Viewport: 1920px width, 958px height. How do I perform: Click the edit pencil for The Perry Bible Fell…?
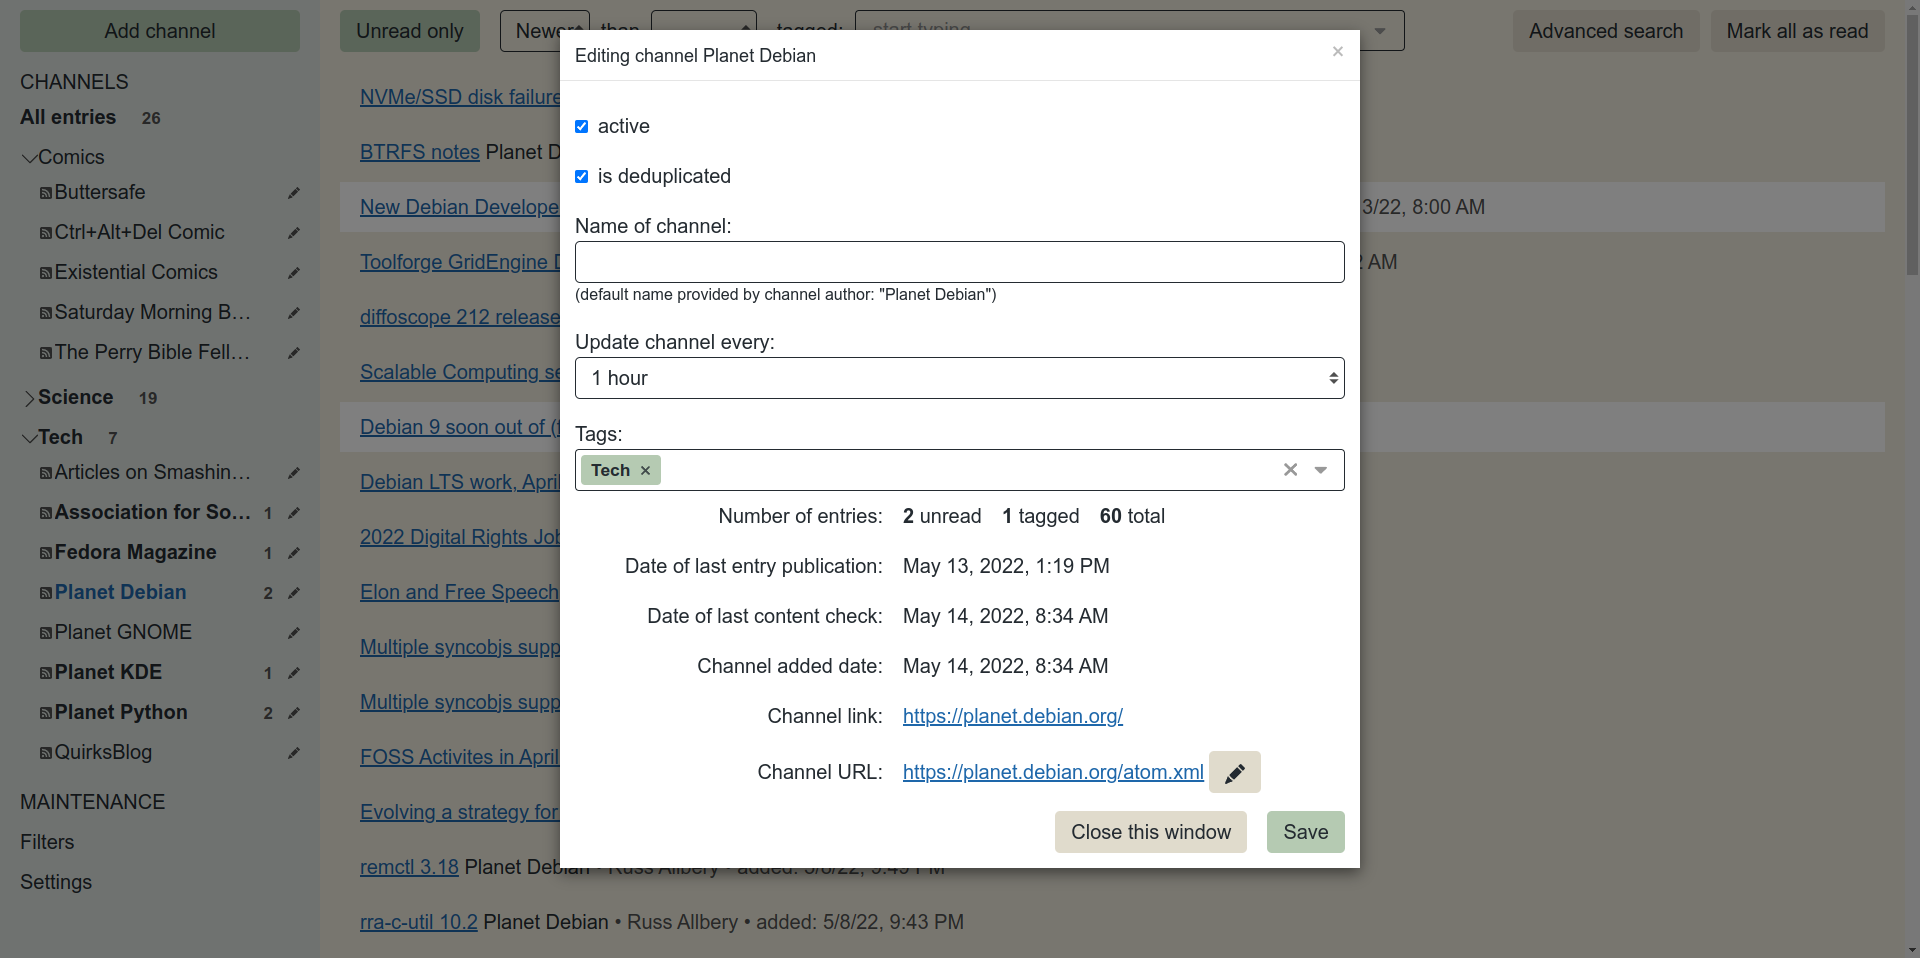pyautogui.click(x=293, y=353)
